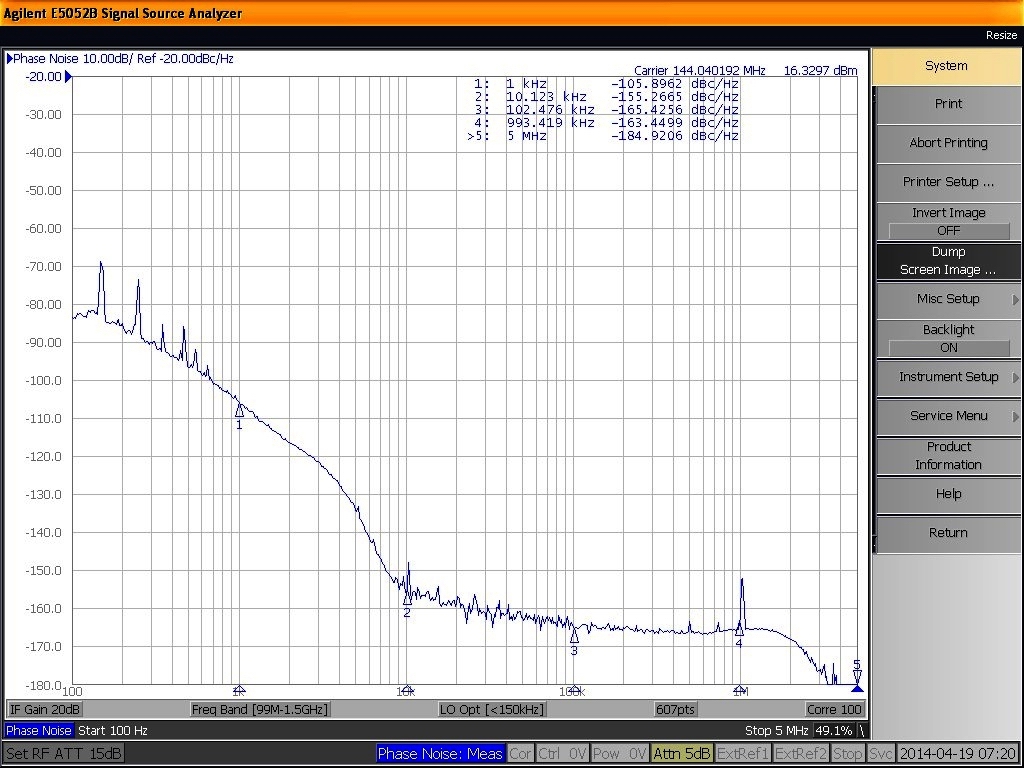Click the active trace indicator beside Phase Noise
The width and height of the screenshot is (1024, 768).
pyautogui.click(x=10, y=59)
